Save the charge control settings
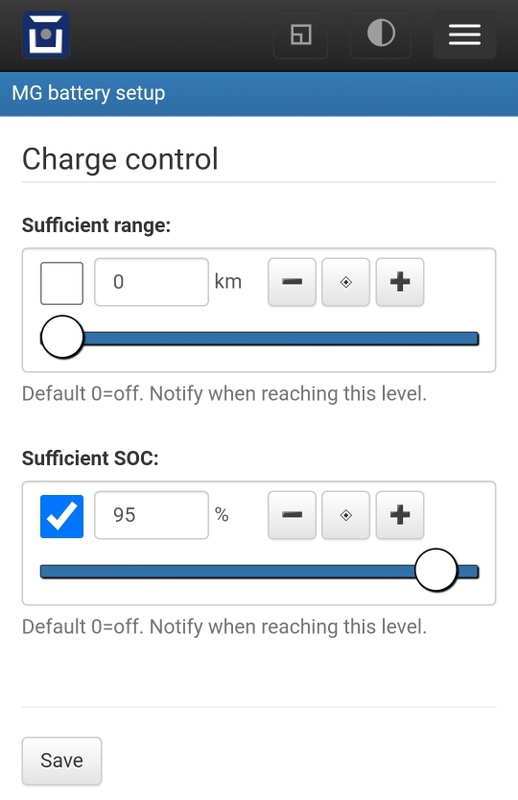518x800 pixels. tap(62, 761)
